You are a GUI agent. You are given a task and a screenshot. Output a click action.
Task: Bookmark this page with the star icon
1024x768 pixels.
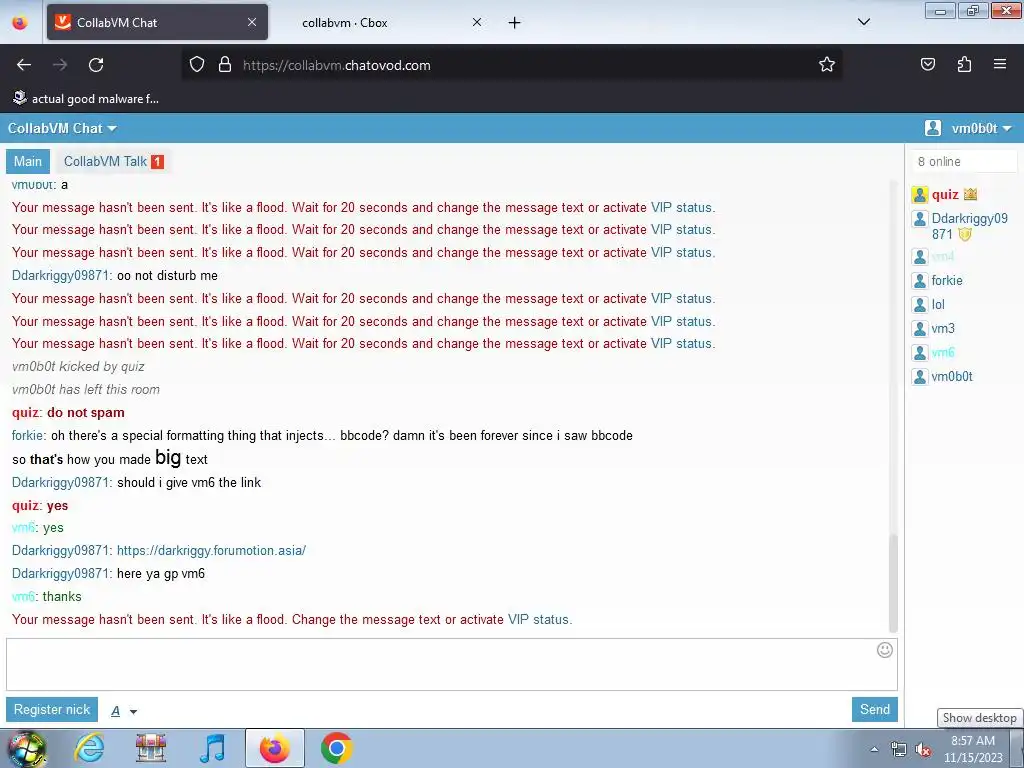pos(827,65)
